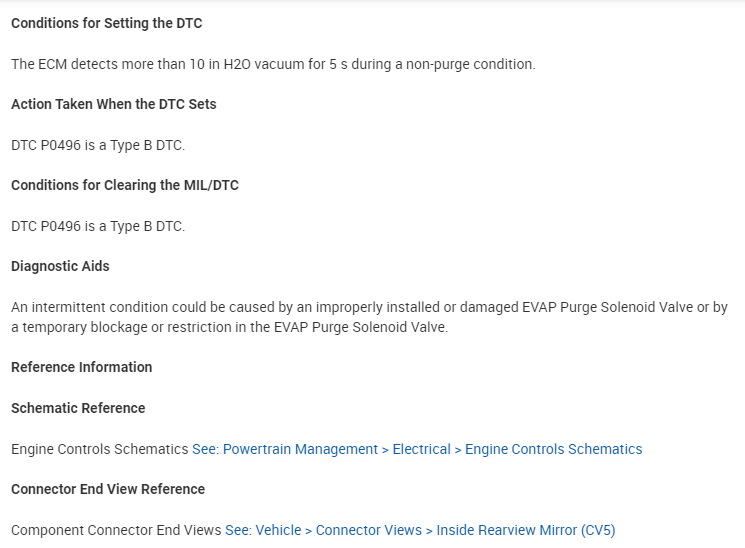Click the 'Action Taken When the DTC Sets' heading
The image size is (745, 548).
click(x=114, y=104)
